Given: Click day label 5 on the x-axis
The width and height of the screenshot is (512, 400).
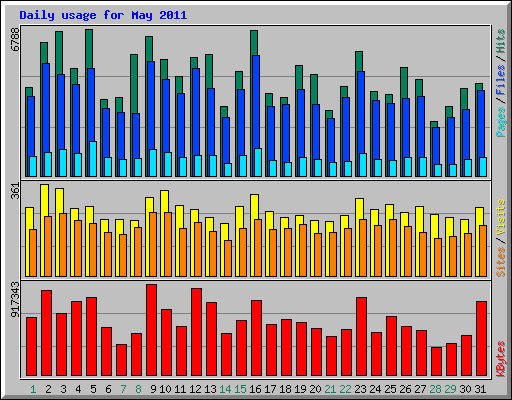Looking at the screenshot, I should click(93, 389).
